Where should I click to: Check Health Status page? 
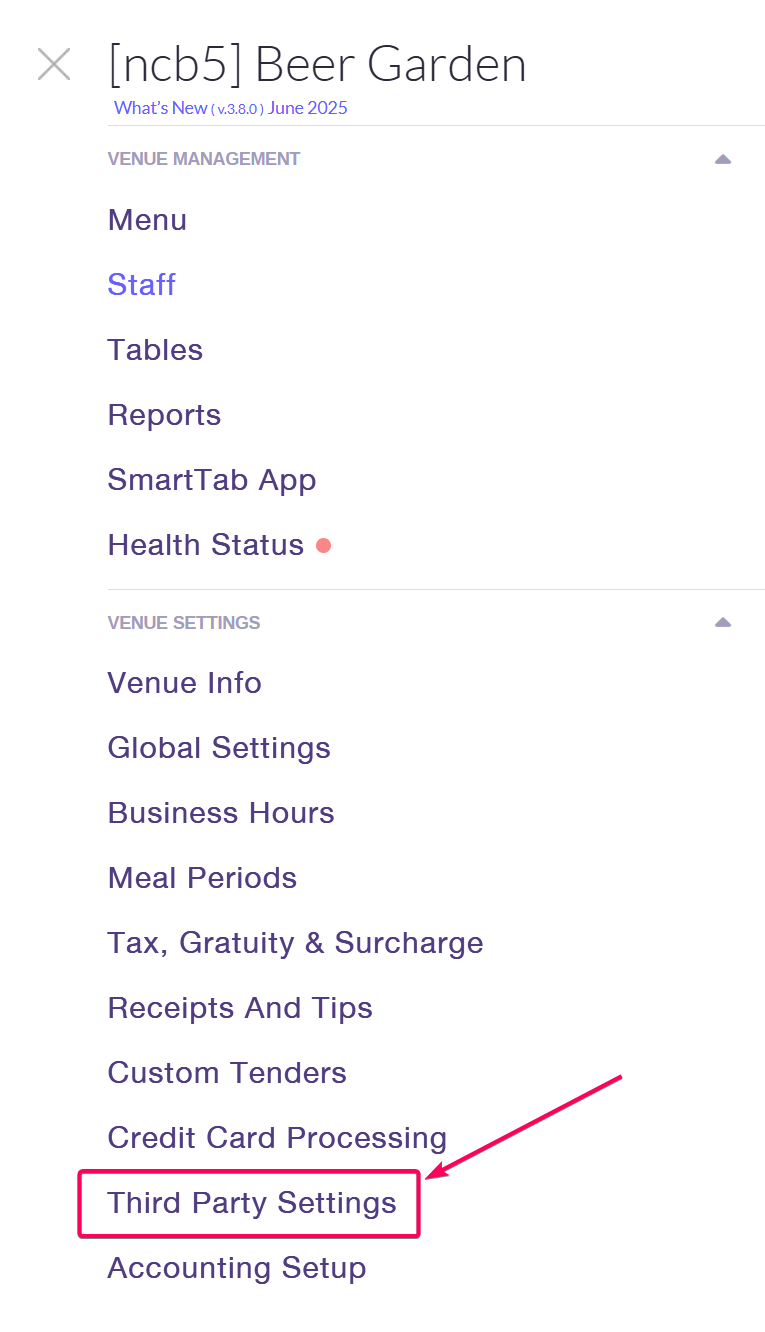pyautogui.click(x=205, y=545)
